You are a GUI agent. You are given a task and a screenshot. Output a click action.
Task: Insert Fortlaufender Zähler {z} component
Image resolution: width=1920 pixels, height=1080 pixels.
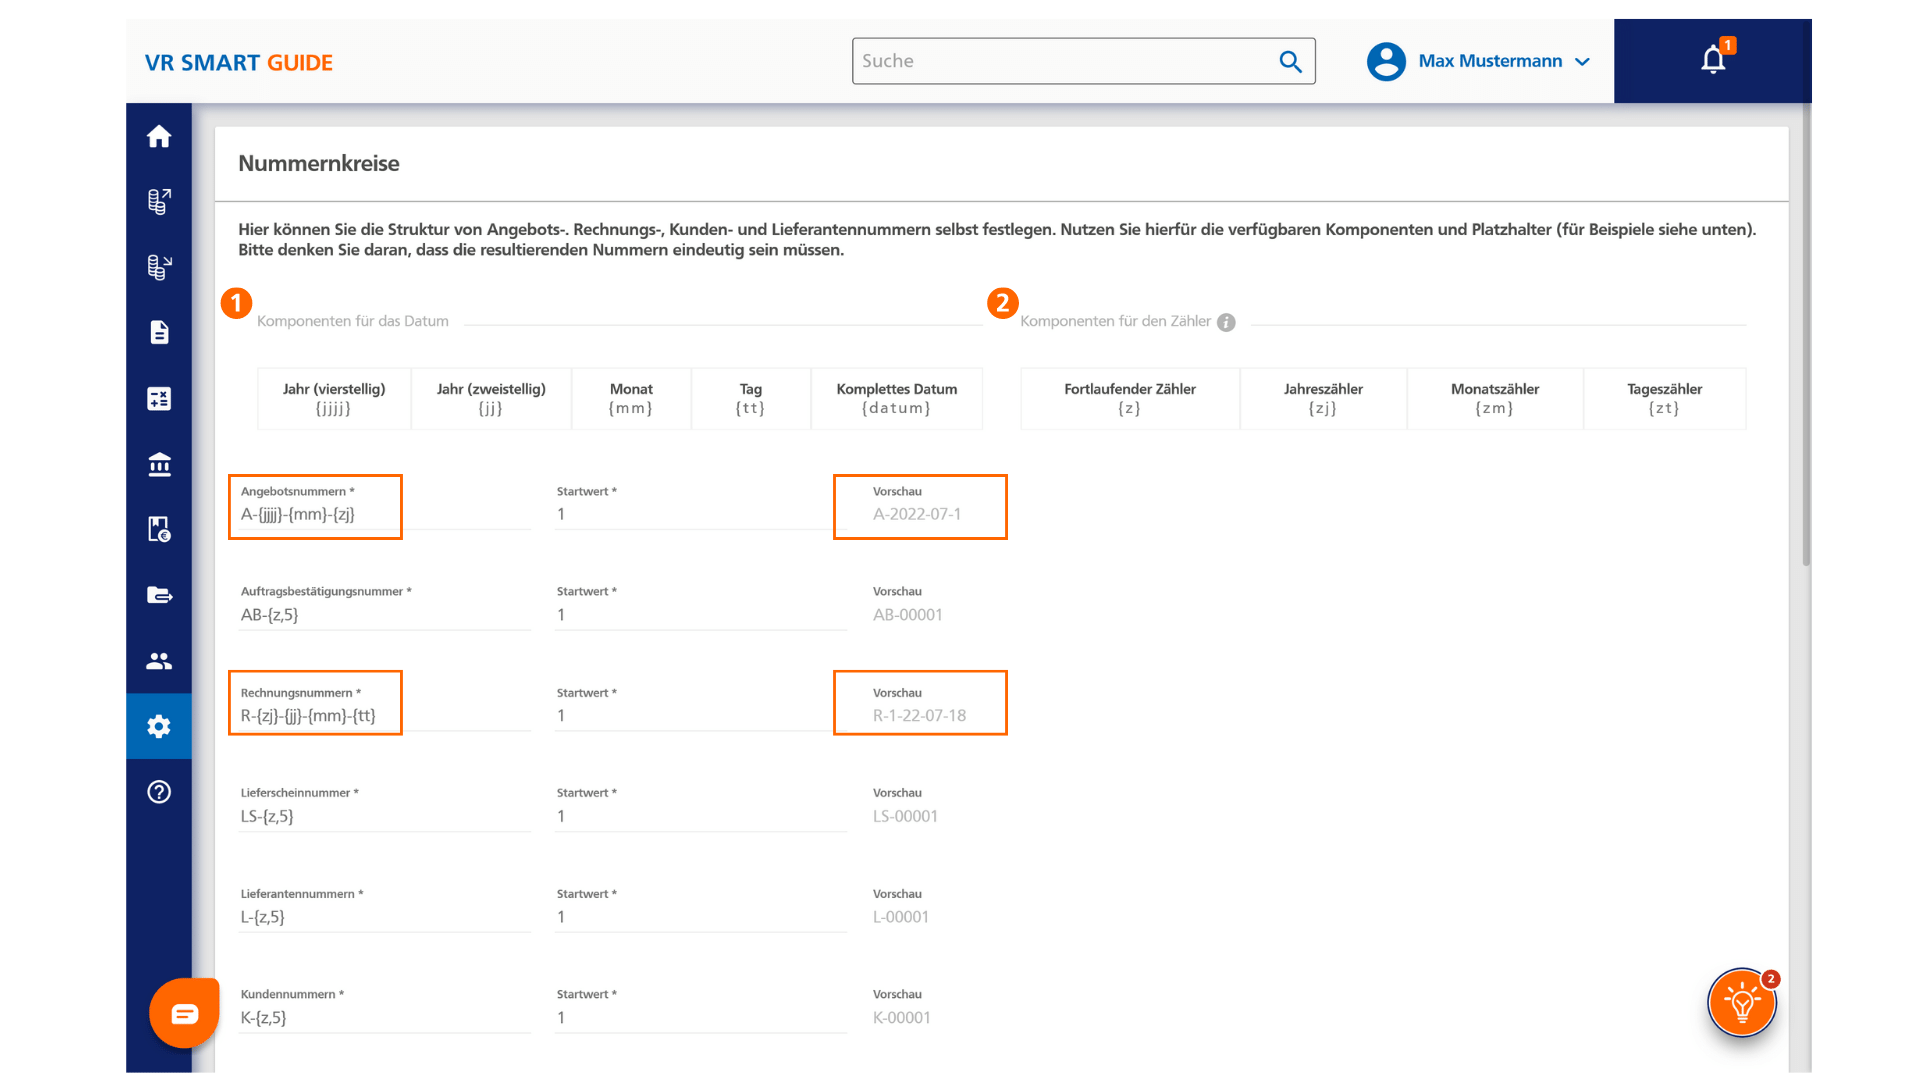tap(1130, 398)
